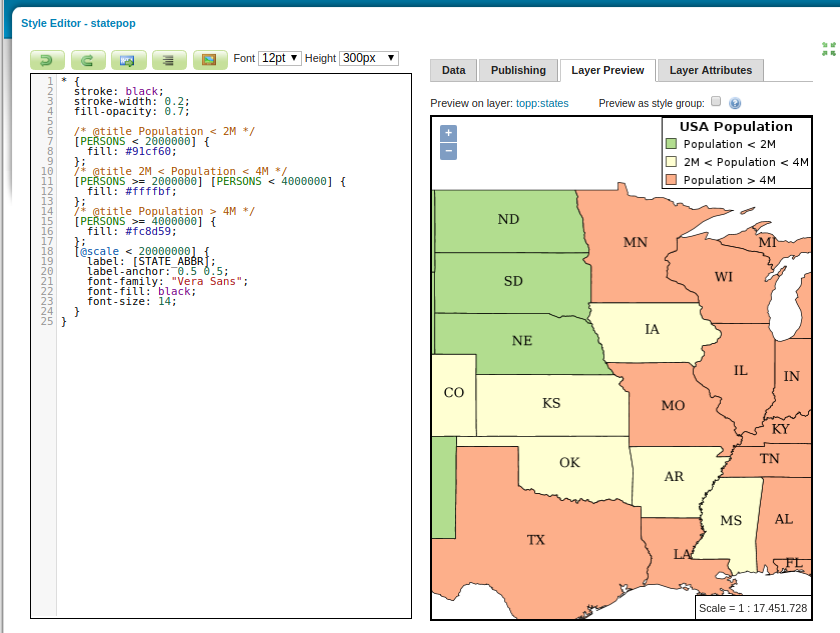
Task: Click the insert image toolbar icon
Action: click(210, 59)
